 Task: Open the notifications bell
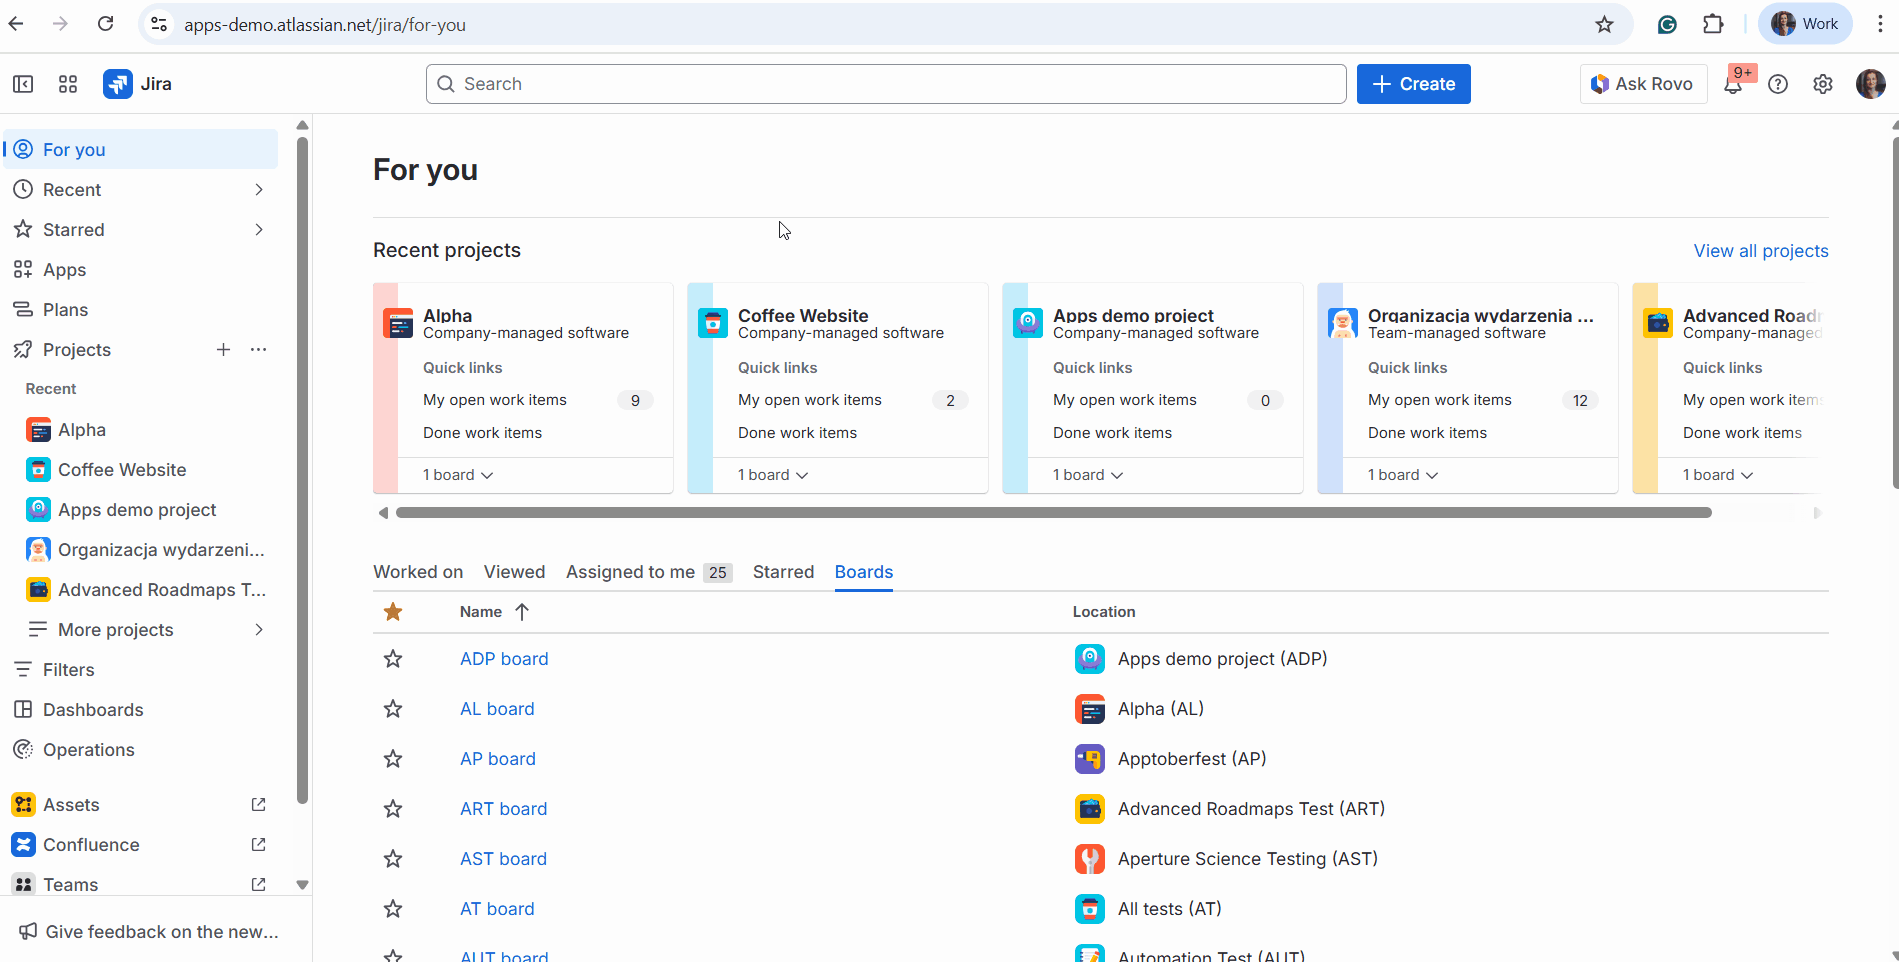point(1733,84)
